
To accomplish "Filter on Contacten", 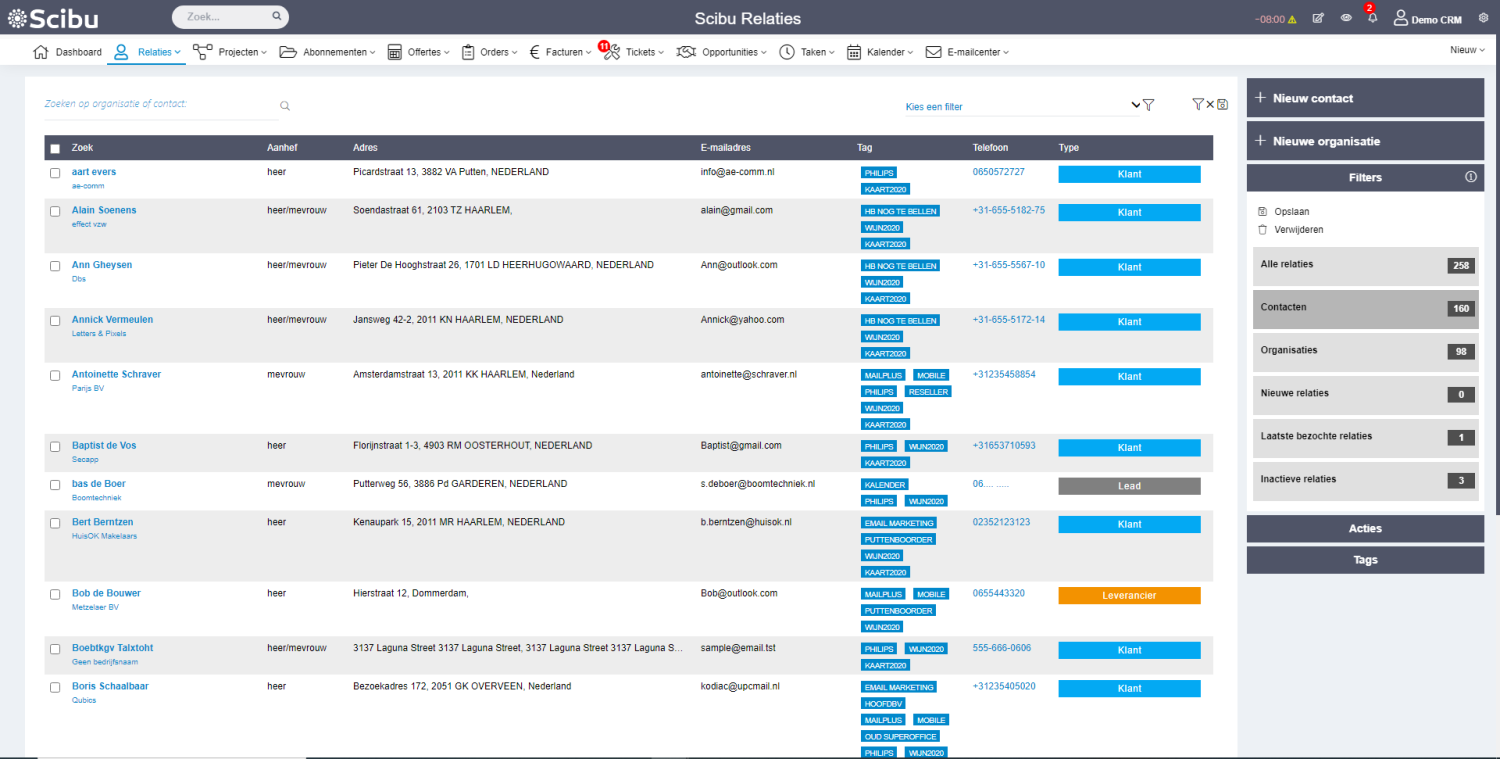I will pyautogui.click(x=1365, y=308).
